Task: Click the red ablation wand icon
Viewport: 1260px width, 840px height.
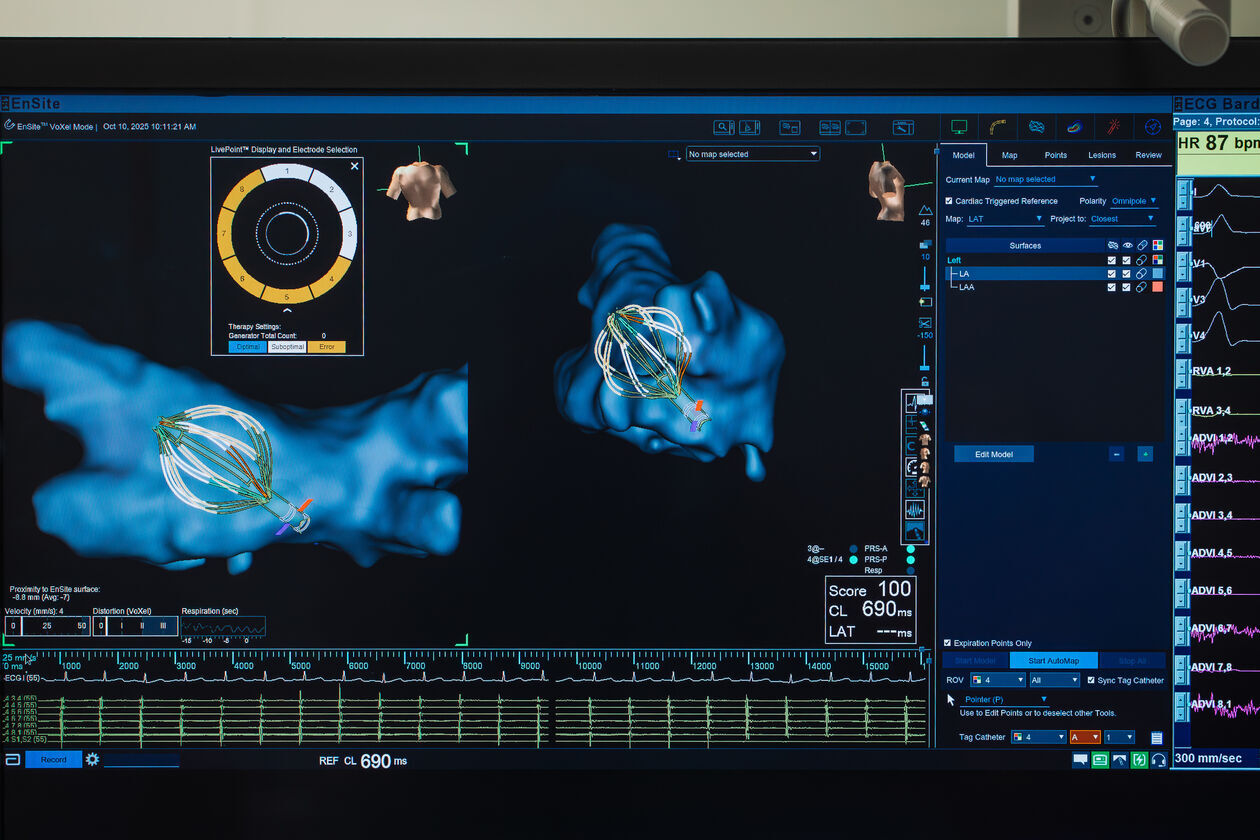Action: click(x=1113, y=127)
